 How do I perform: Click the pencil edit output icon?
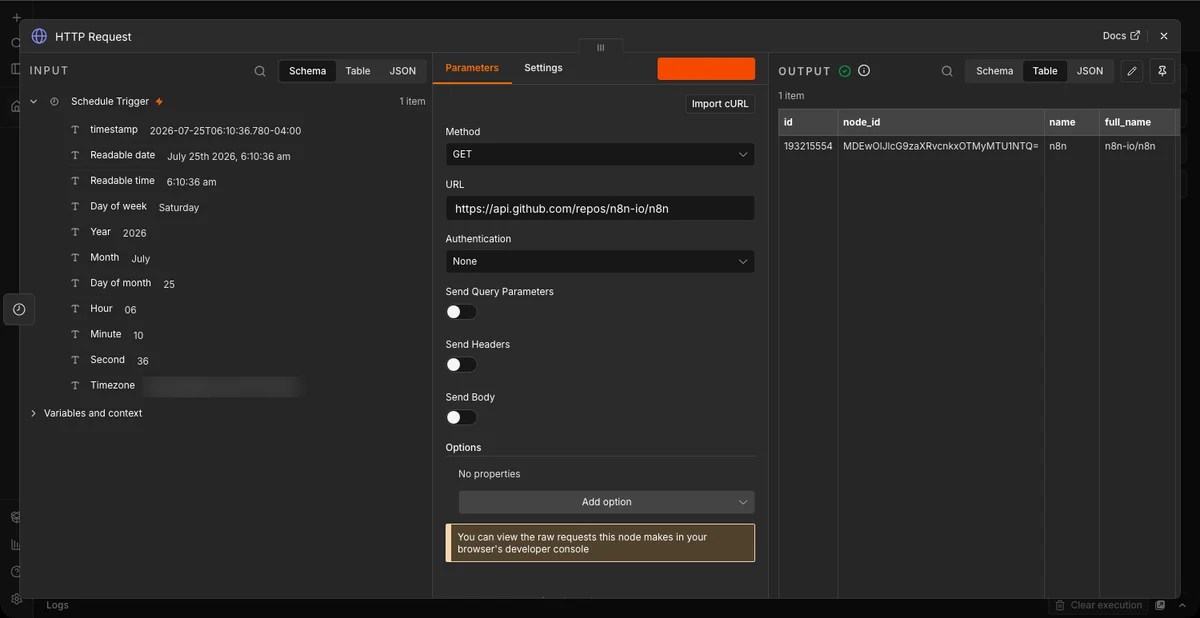[1132, 71]
